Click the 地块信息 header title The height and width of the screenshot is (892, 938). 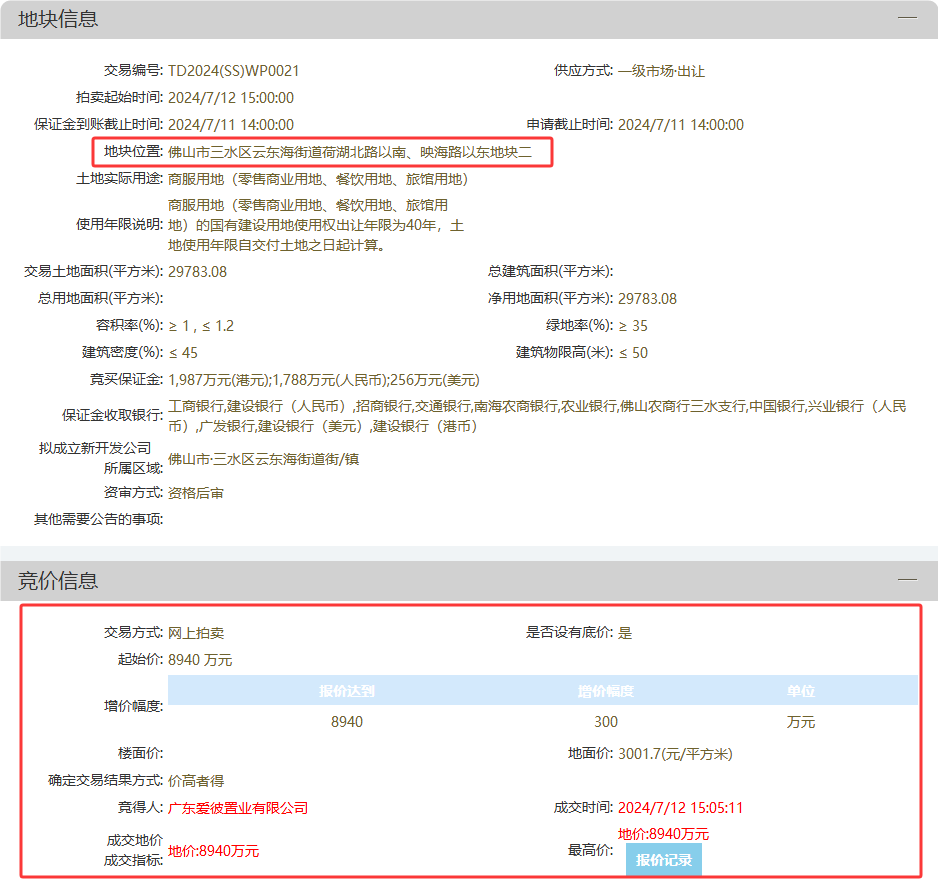58,19
